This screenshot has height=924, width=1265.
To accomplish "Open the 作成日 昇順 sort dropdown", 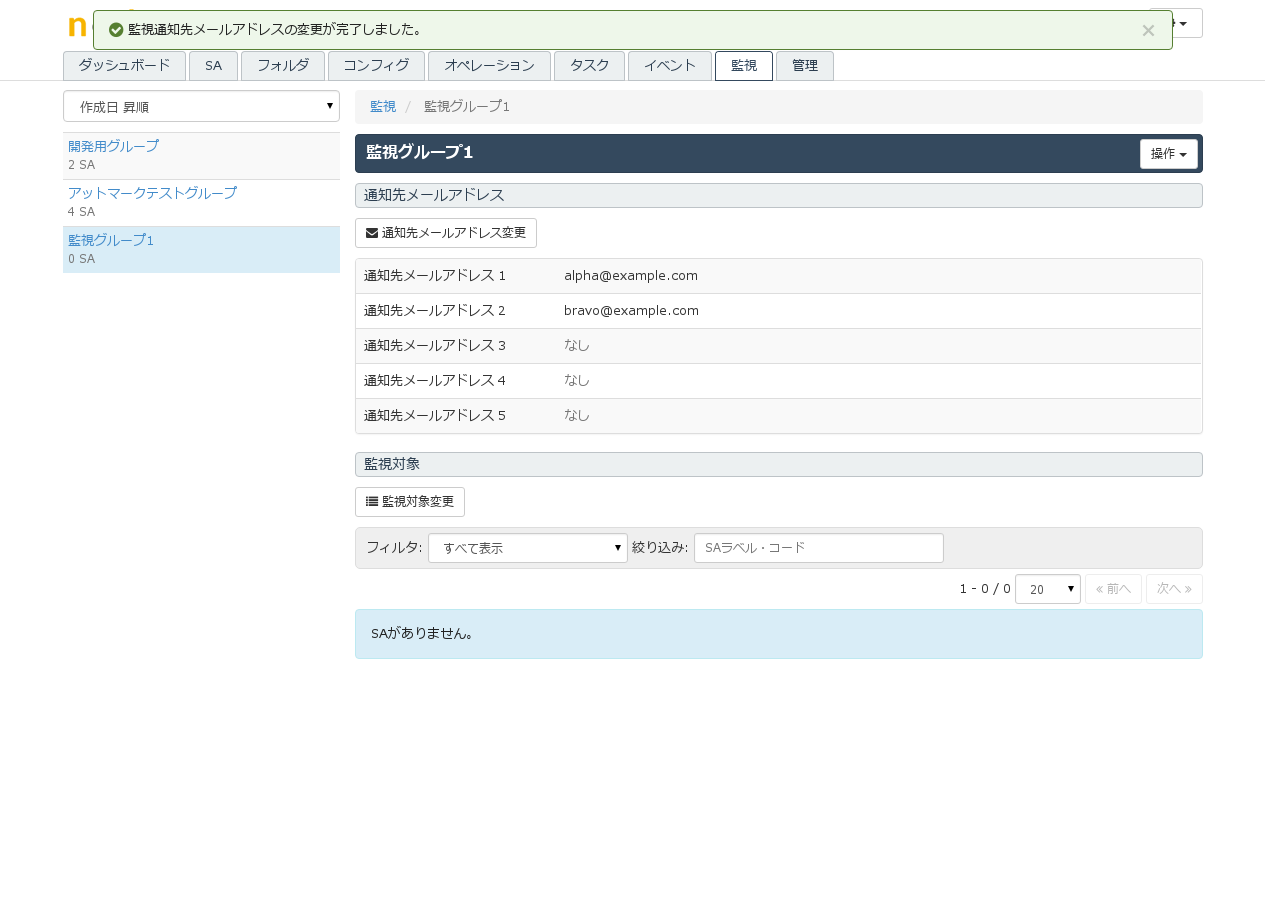I will coord(201,106).
